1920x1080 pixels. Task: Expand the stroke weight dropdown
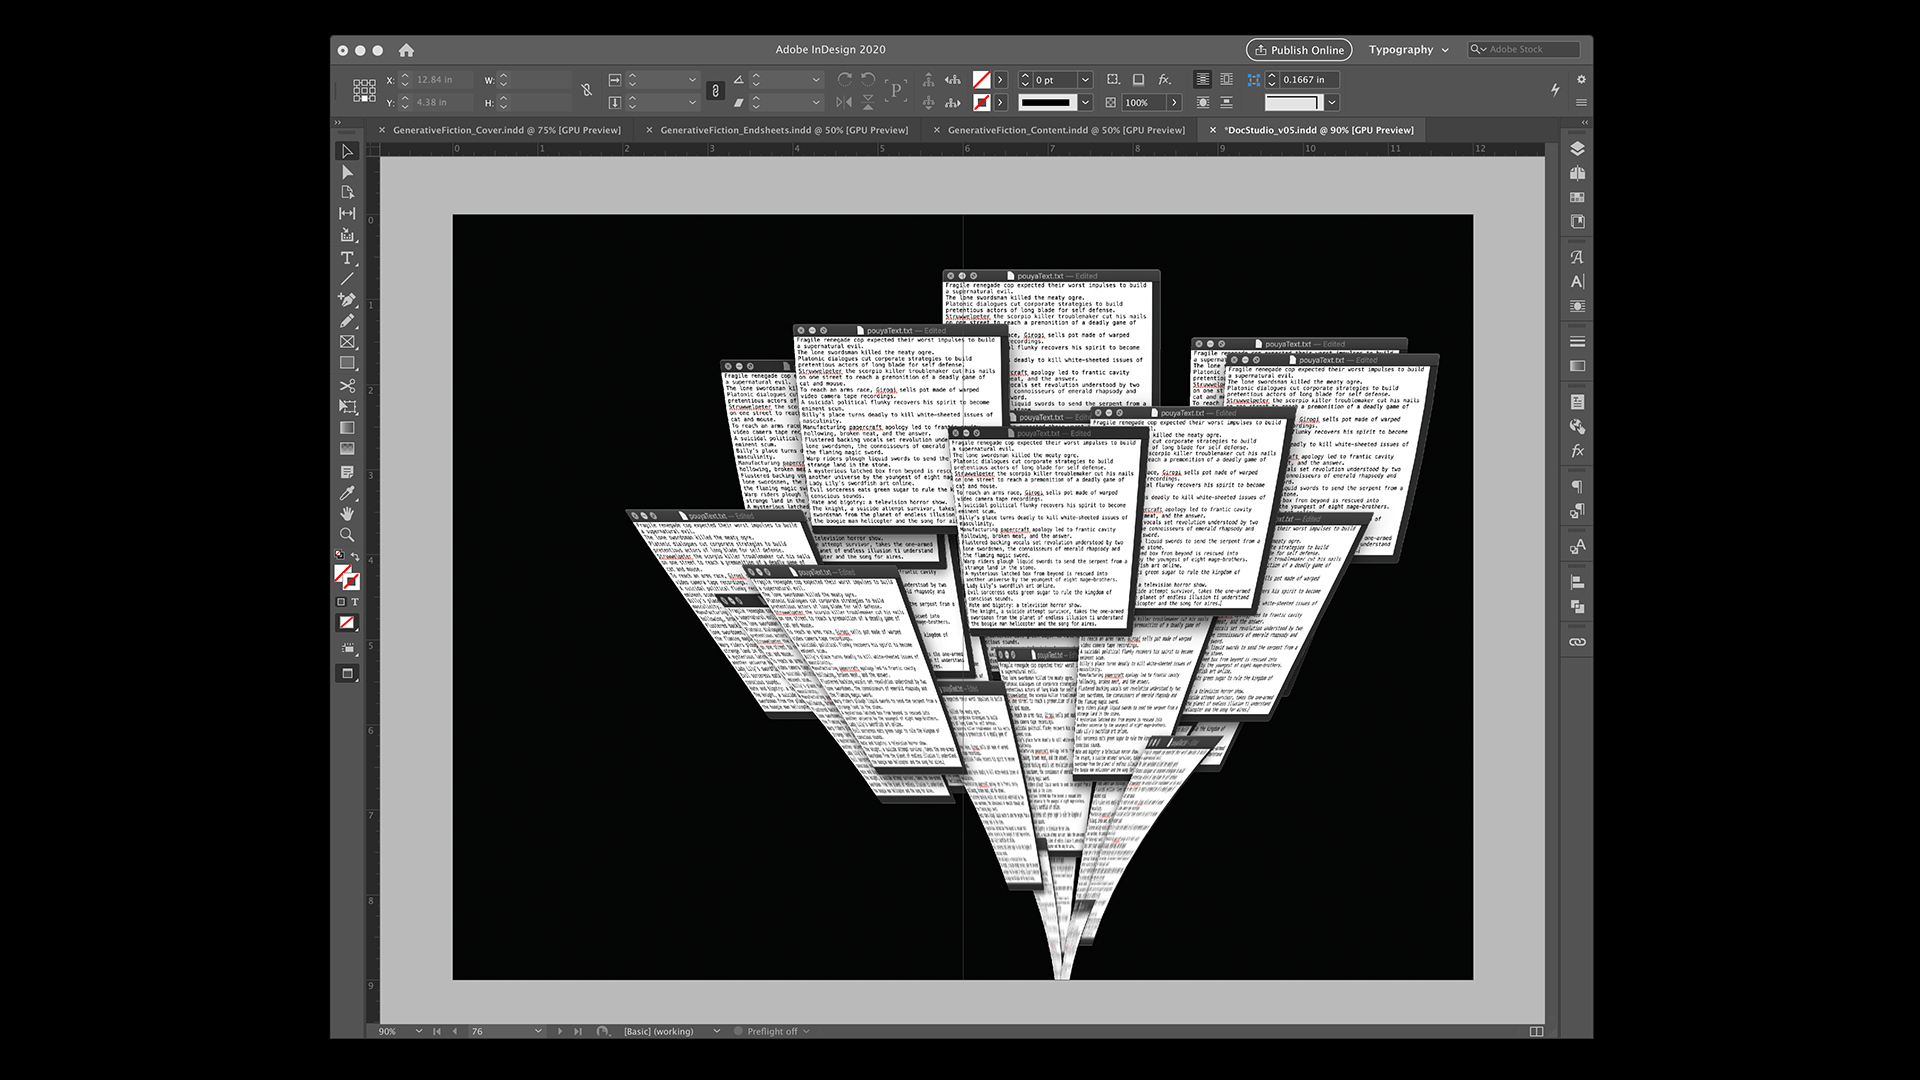pyautogui.click(x=1085, y=80)
